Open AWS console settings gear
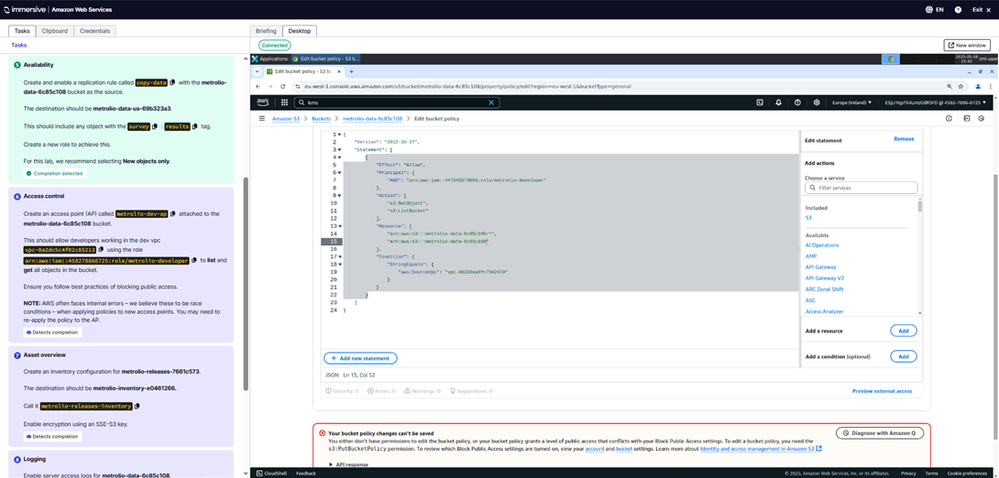 coord(817,102)
